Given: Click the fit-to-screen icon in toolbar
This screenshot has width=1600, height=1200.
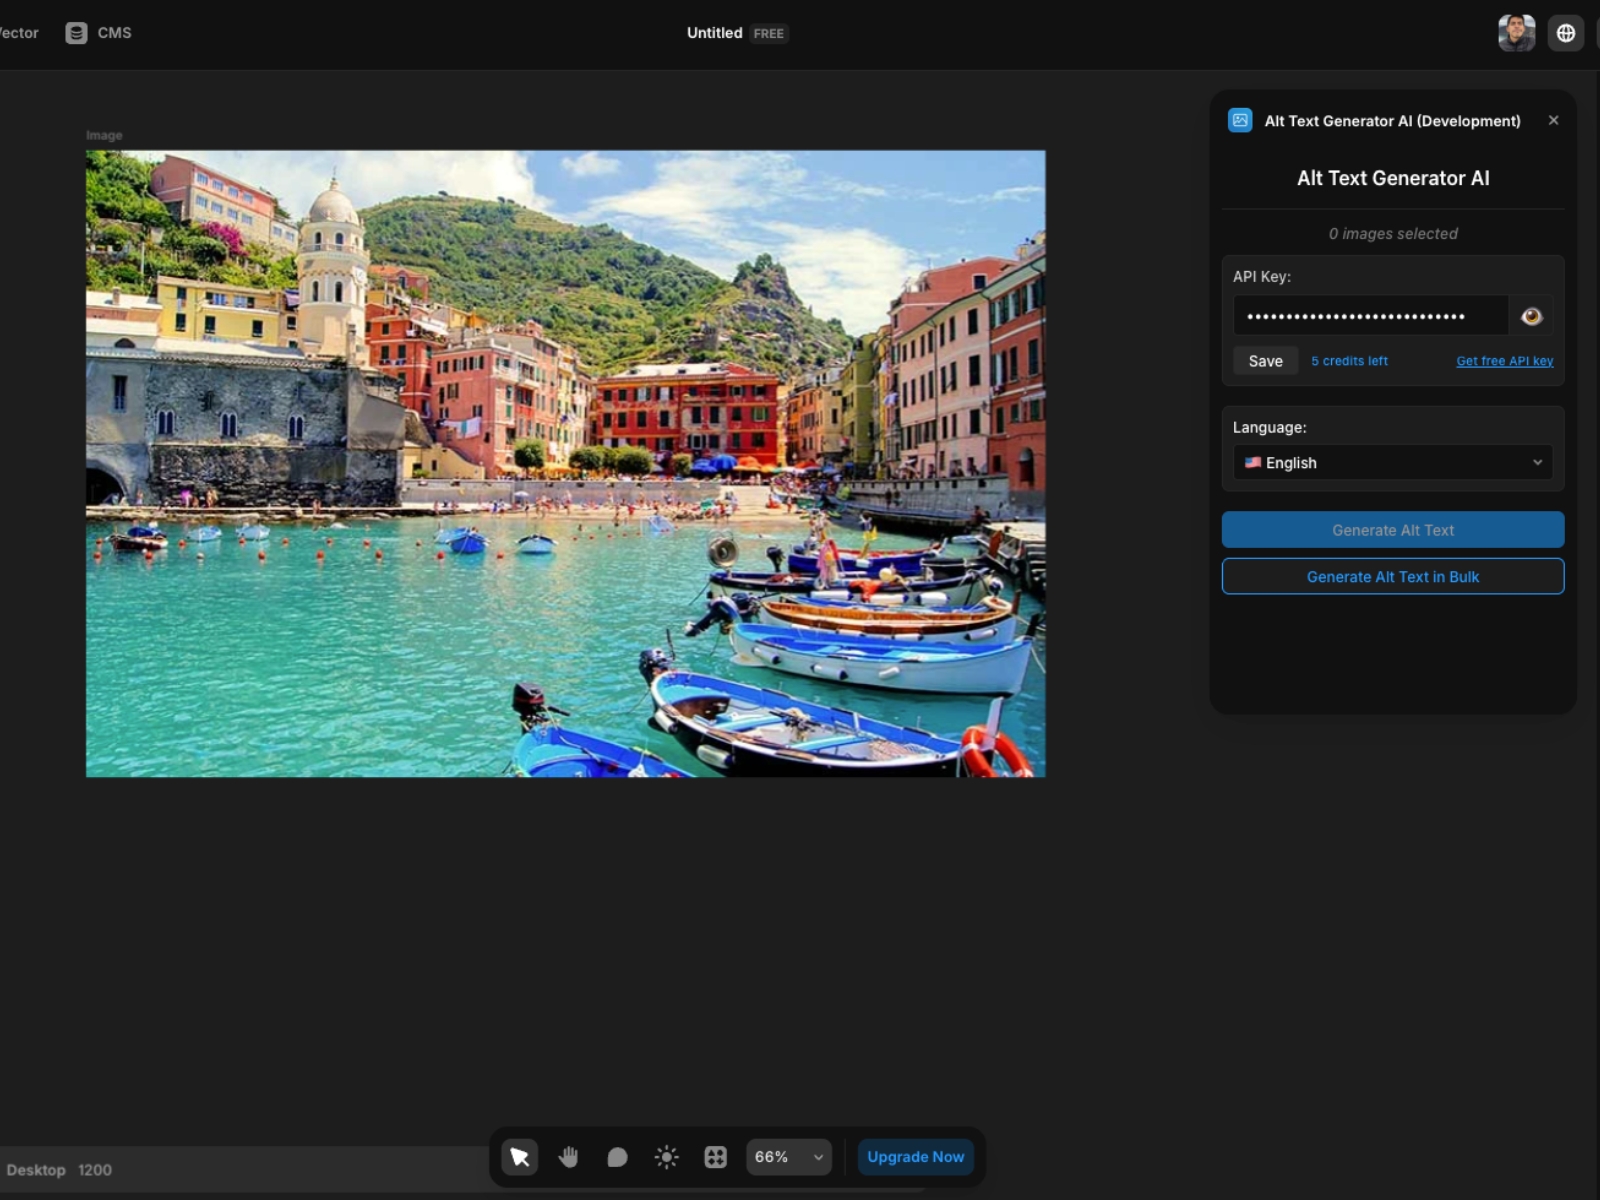Looking at the screenshot, I should 715,1157.
